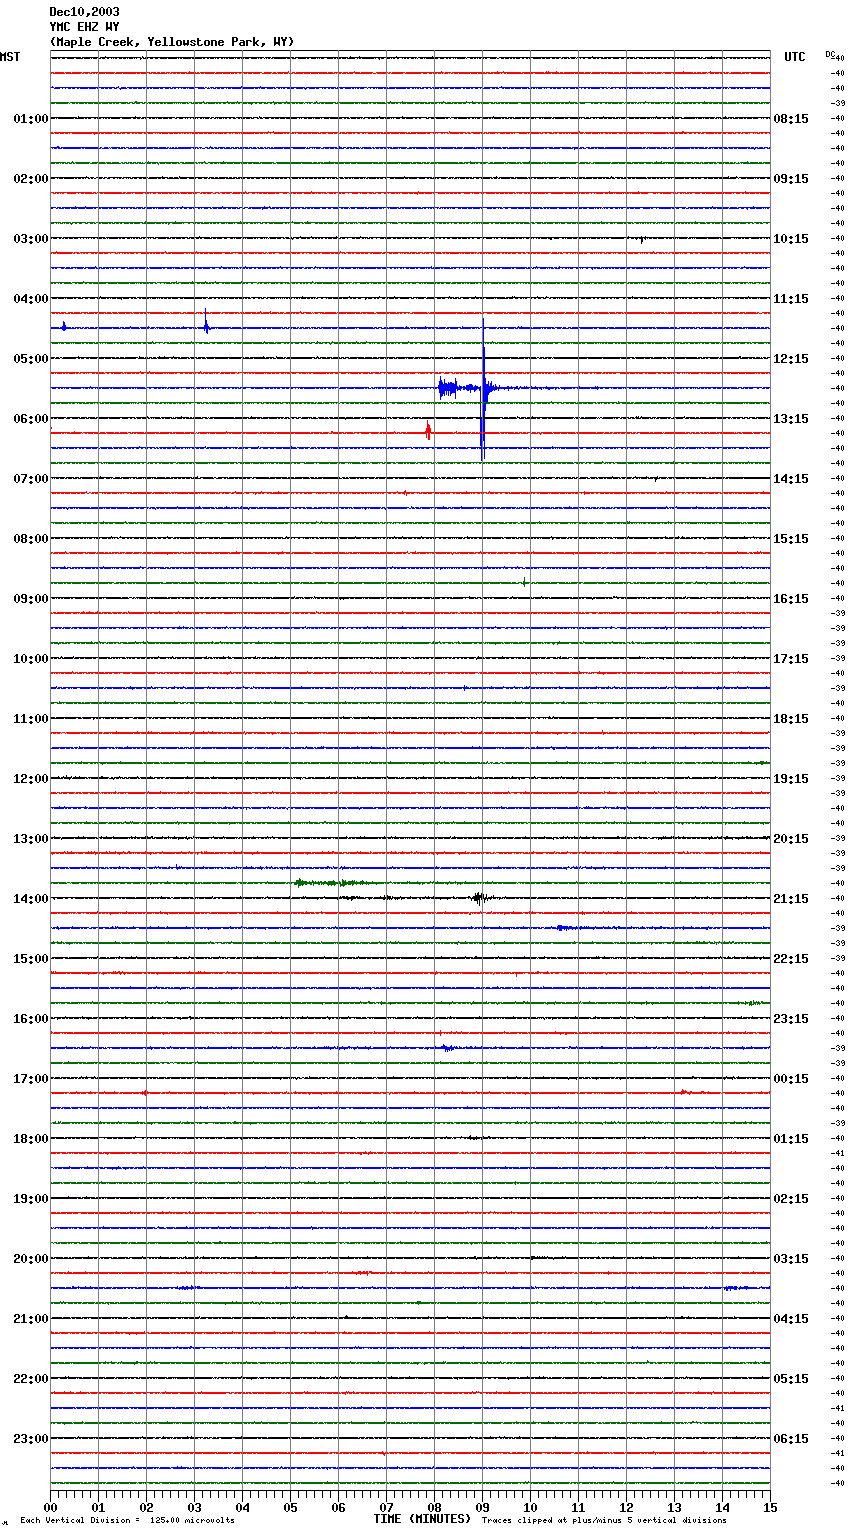Select the 16:00 MST time label

30,1019
